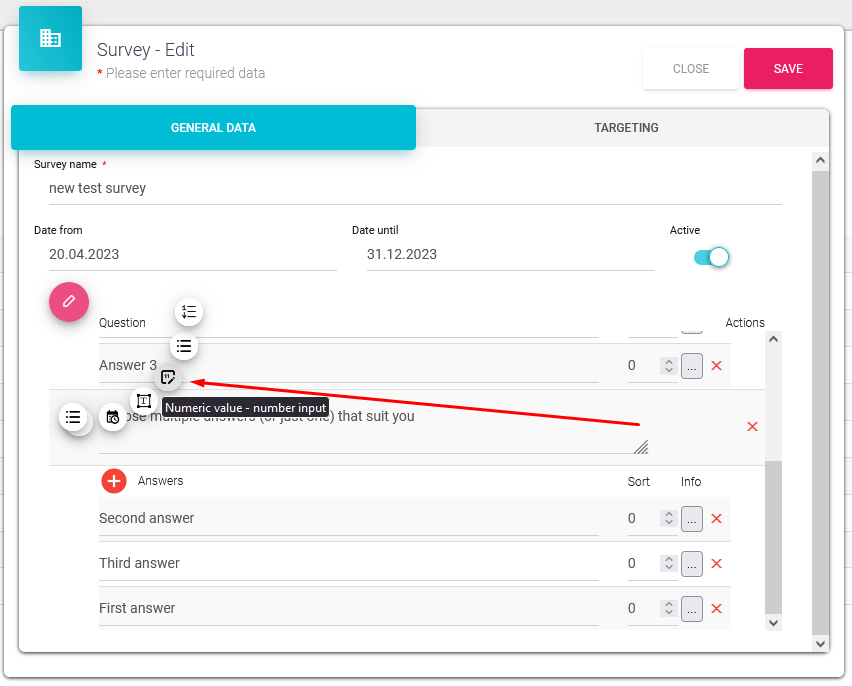Click the Survey name input field

click(x=415, y=188)
